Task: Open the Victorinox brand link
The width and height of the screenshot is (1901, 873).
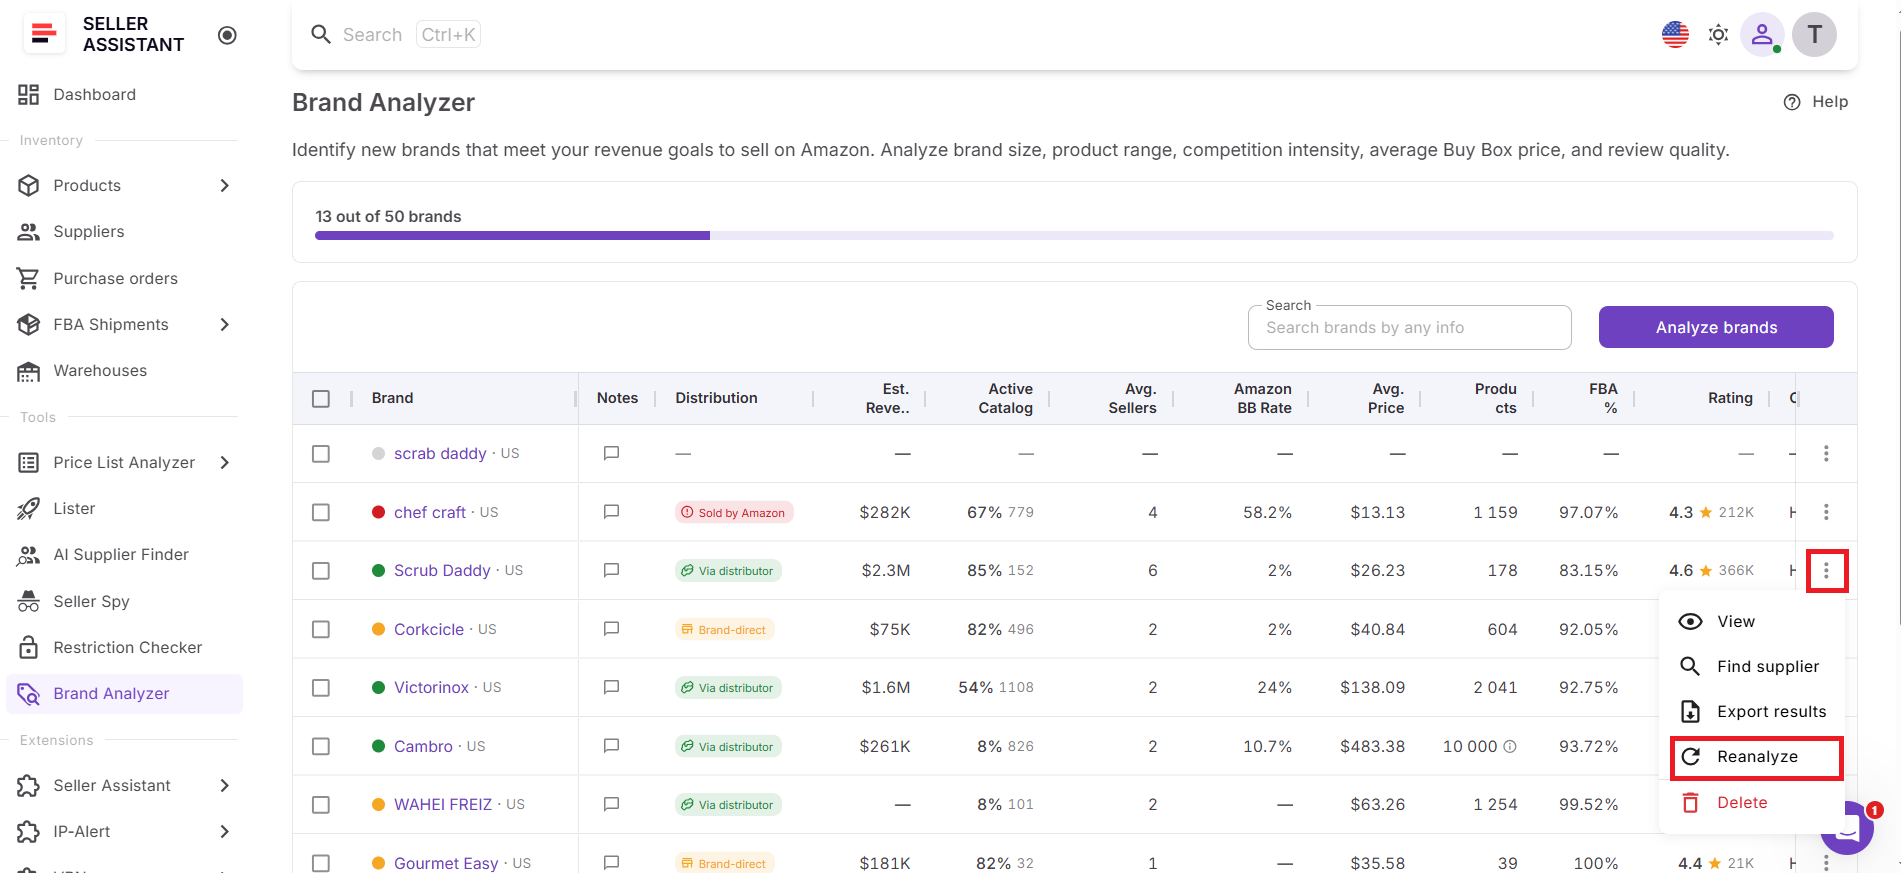Action: (431, 687)
